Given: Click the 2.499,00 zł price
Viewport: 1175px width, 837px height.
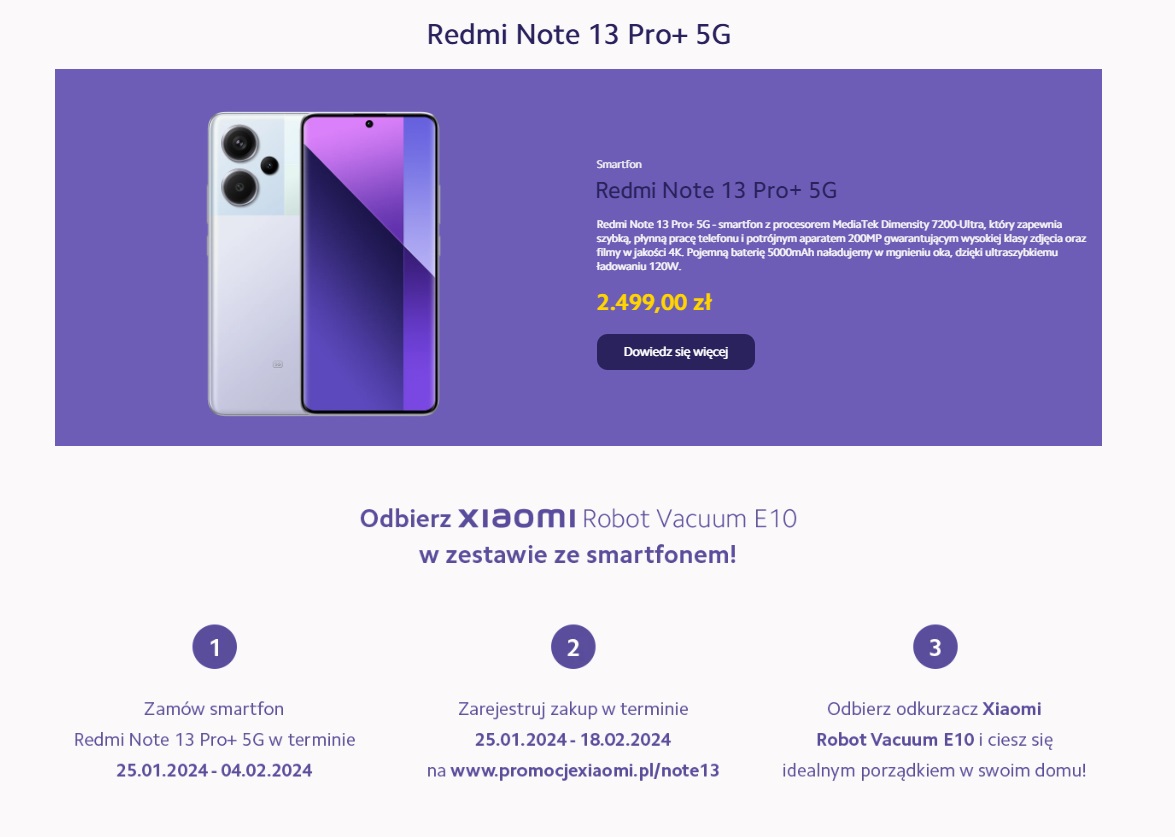Looking at the screenshot, I should [x=654, y=302].
